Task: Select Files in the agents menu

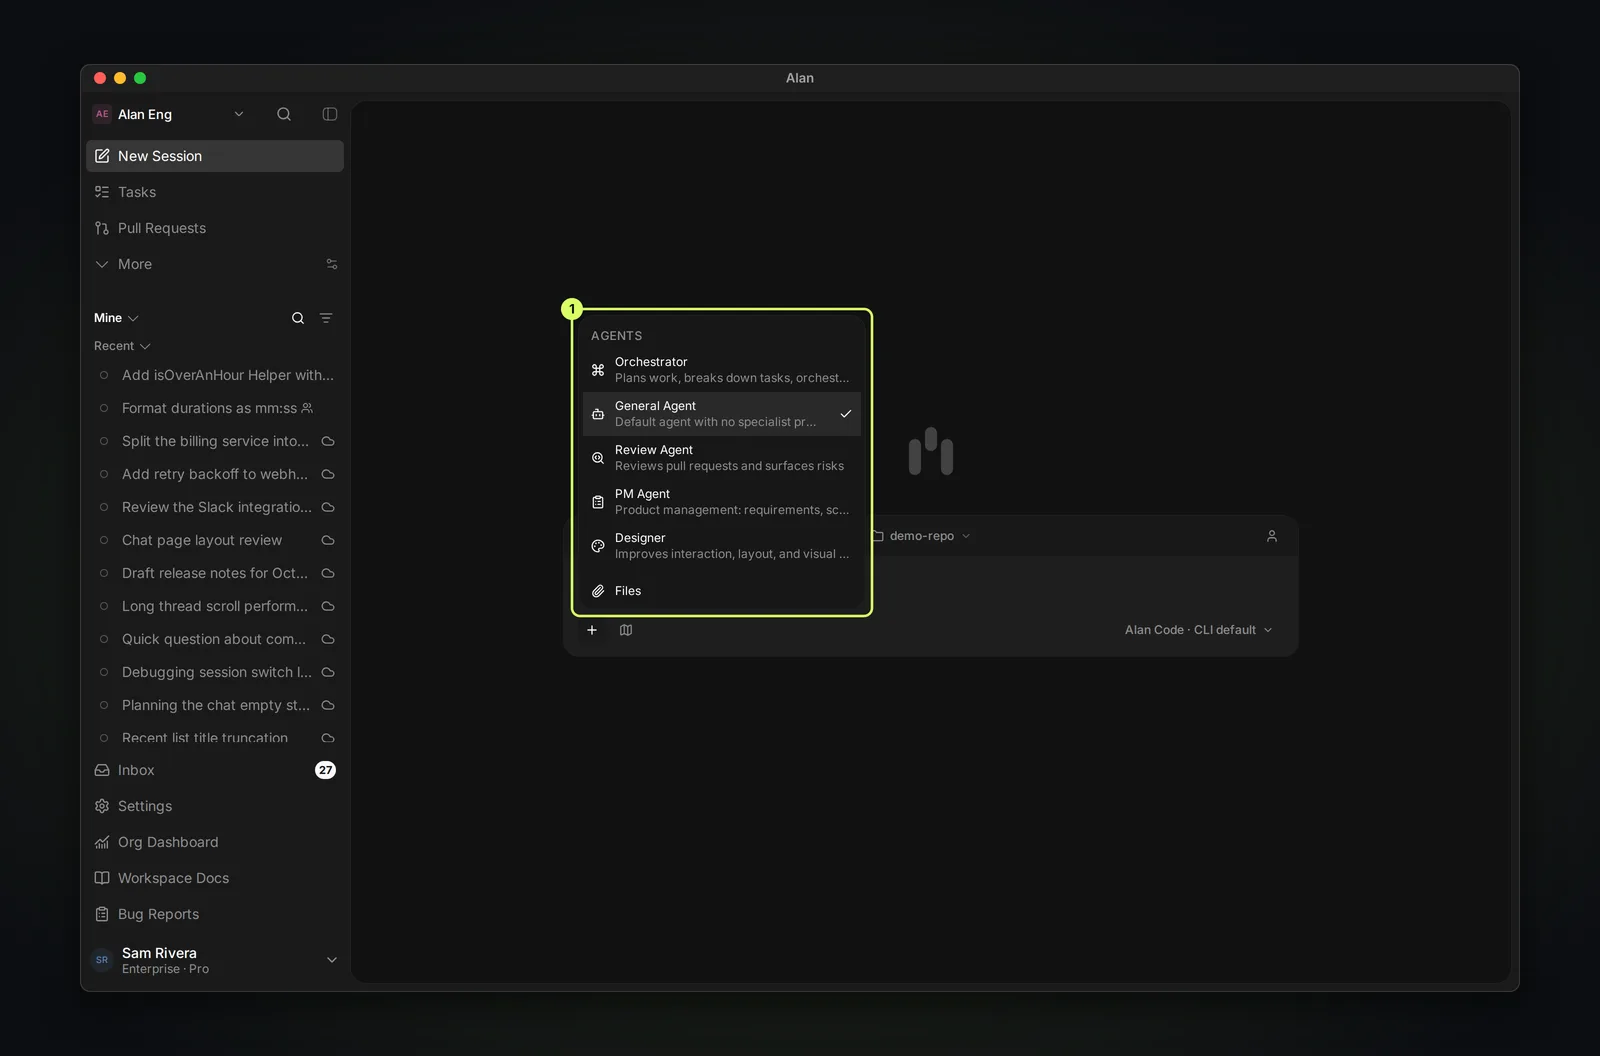Action: coord(722,591)
